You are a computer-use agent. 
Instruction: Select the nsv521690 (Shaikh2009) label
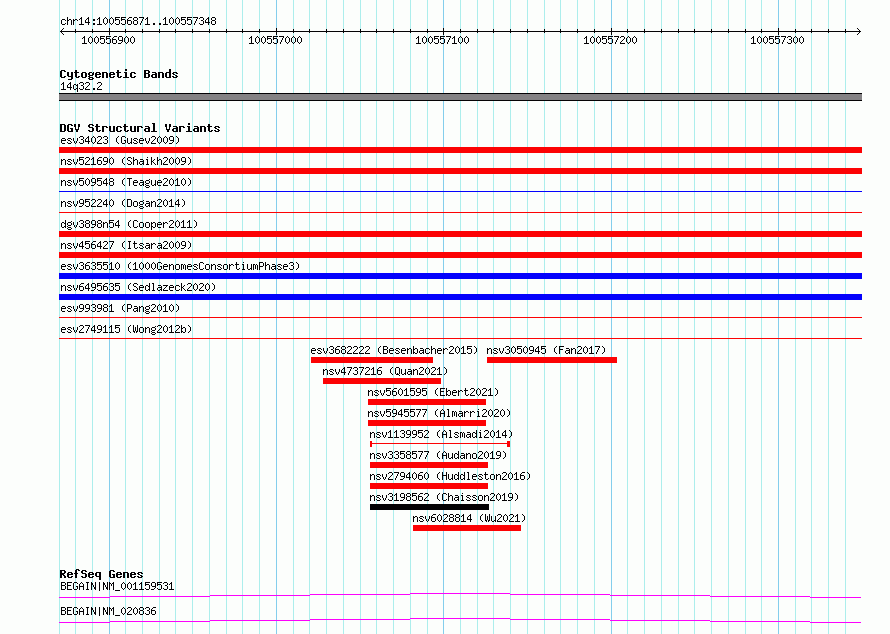(x=126, y=161)
